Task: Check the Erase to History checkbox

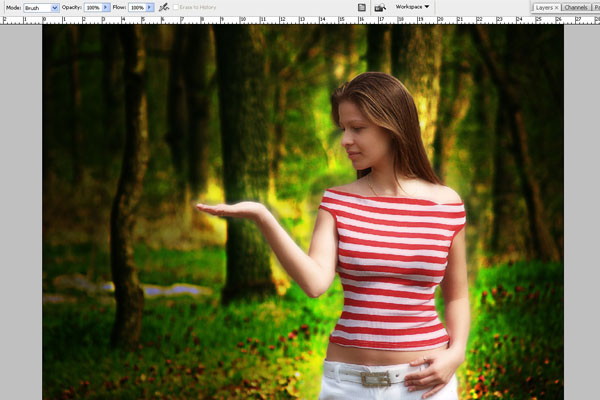Action: tap(177, 7)
